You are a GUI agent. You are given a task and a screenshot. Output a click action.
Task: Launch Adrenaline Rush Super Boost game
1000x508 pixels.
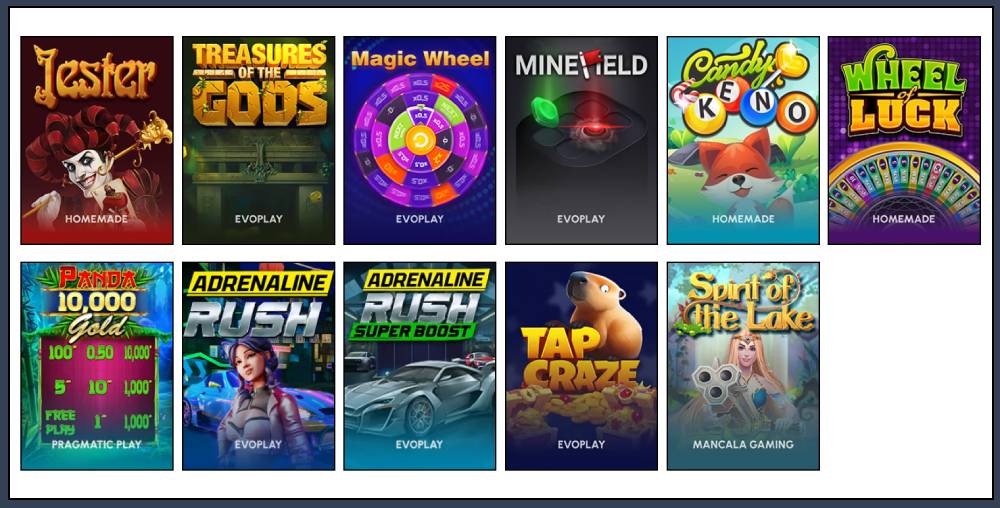tap(420, 366)
